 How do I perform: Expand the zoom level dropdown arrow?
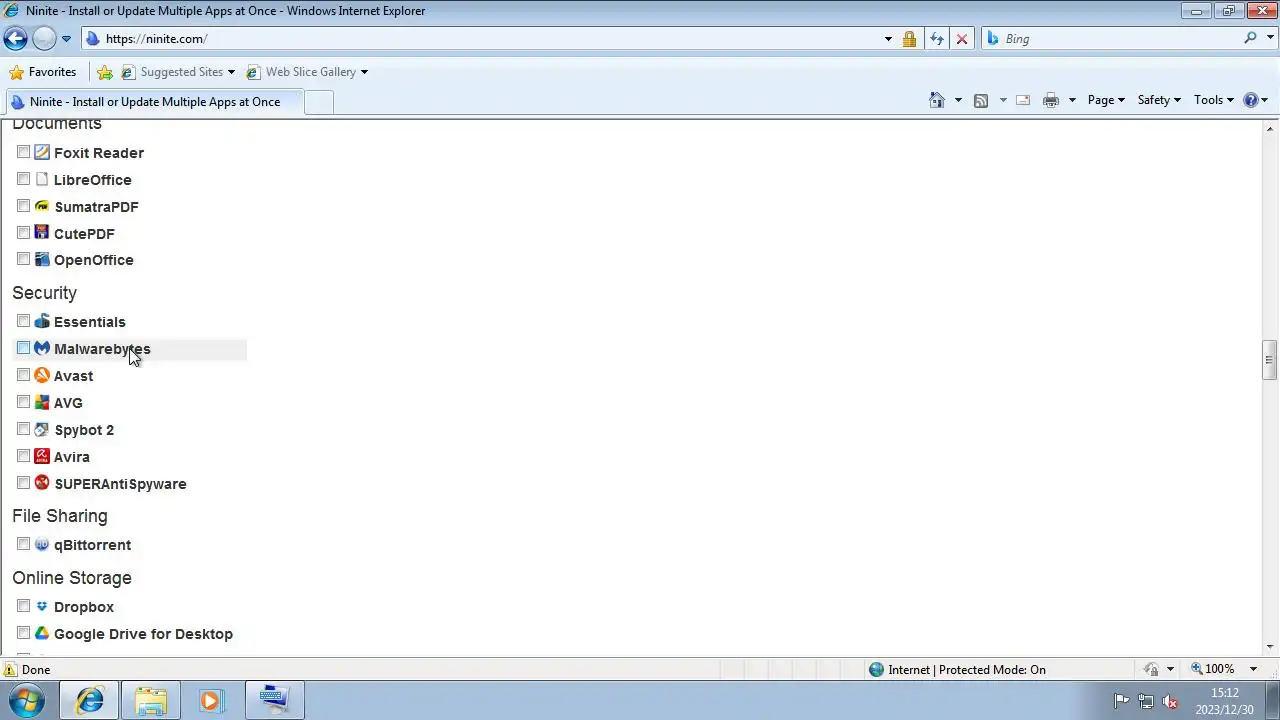[1253, 669]
